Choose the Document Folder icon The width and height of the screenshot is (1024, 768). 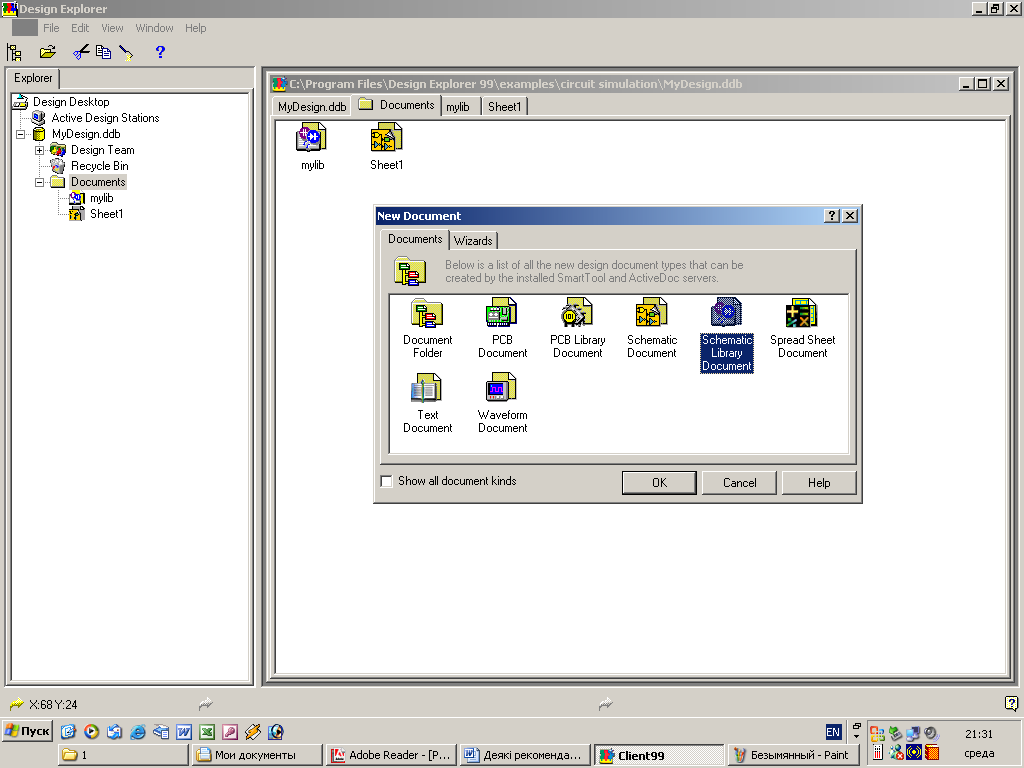point(428,314)
